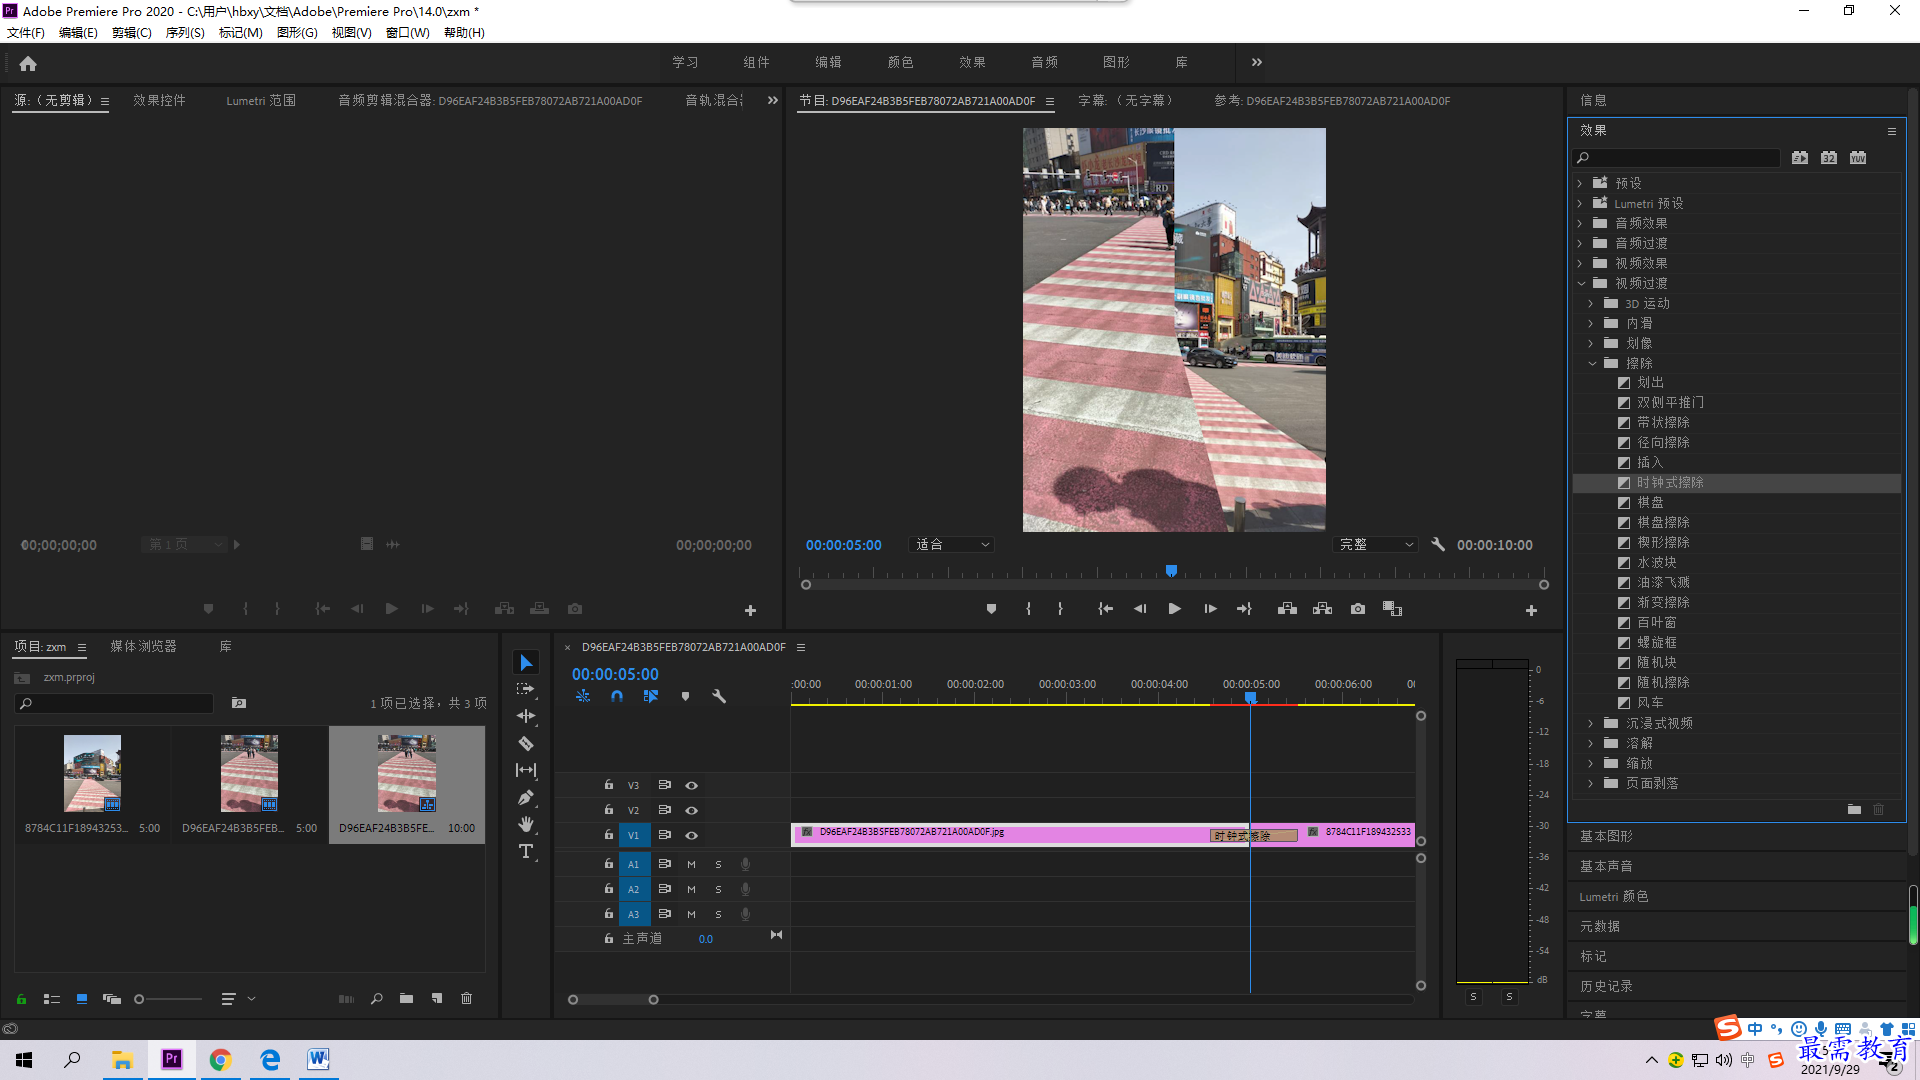Select the Slip tool

[526, 770]
